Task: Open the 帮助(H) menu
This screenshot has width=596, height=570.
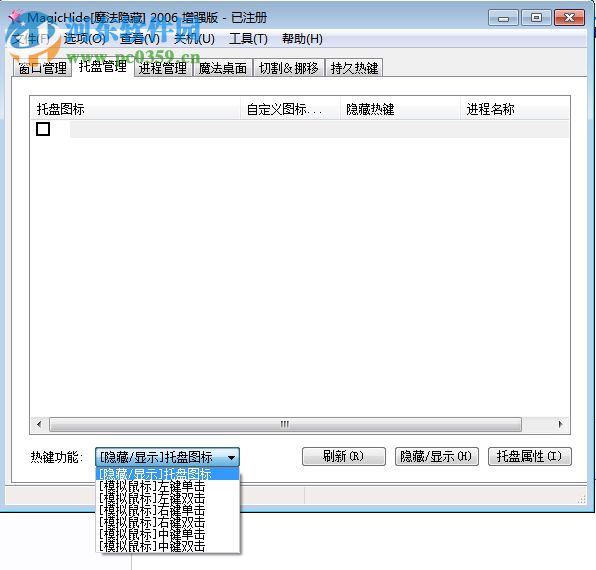Action: [x=302, y=38]
